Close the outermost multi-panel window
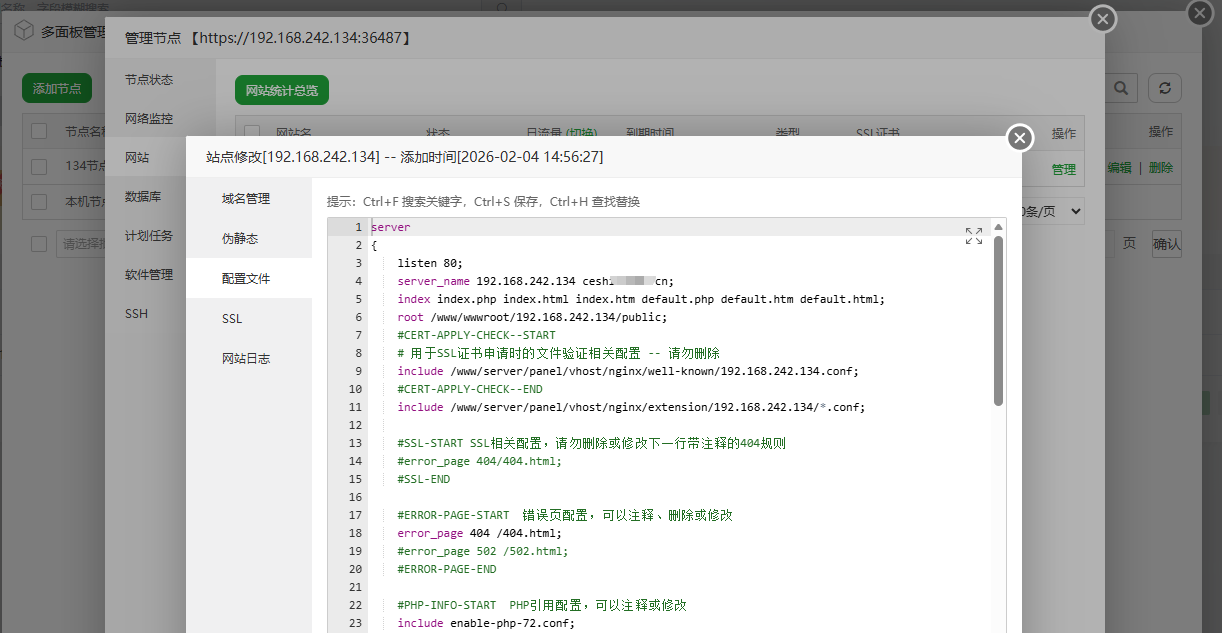Screen dimensions: 1222x633 (x=1199, y=13)
